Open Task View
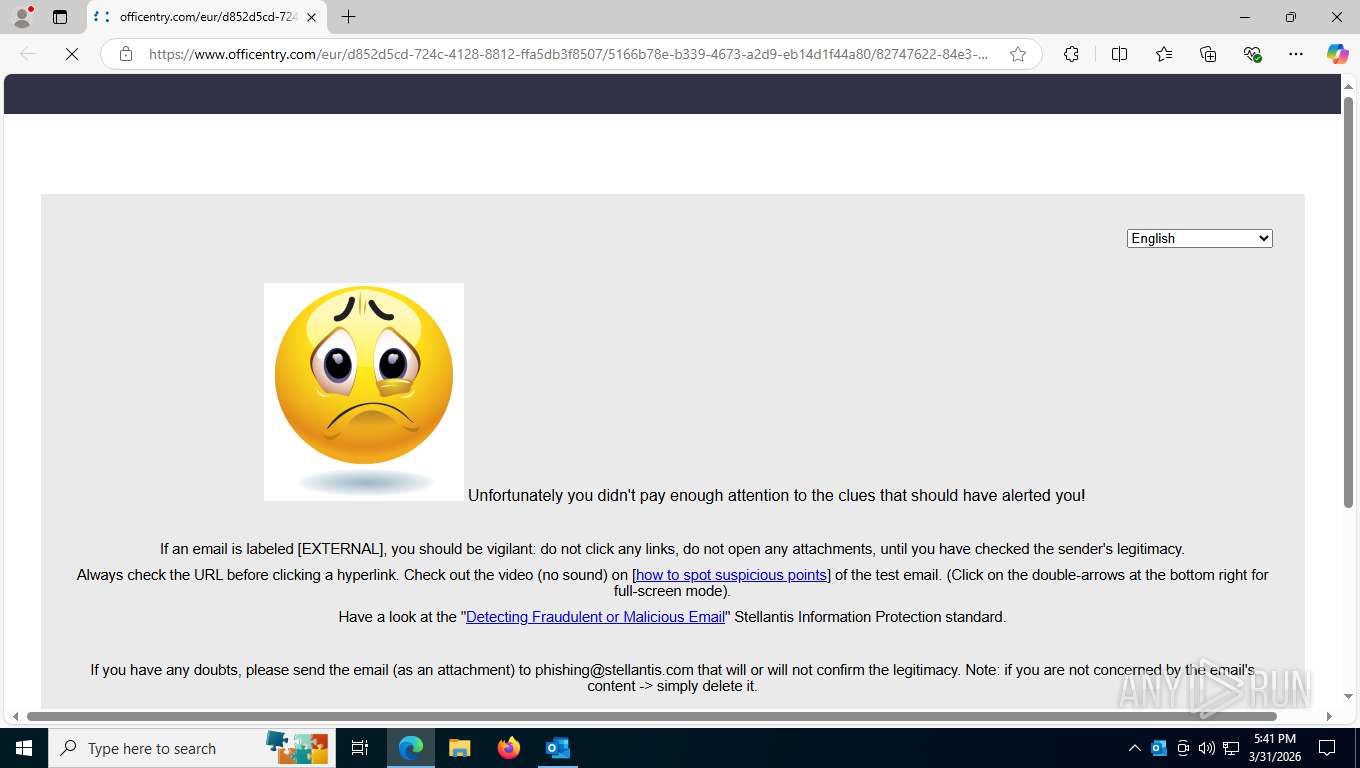The image size is (1360, 768). pos(360,748)
